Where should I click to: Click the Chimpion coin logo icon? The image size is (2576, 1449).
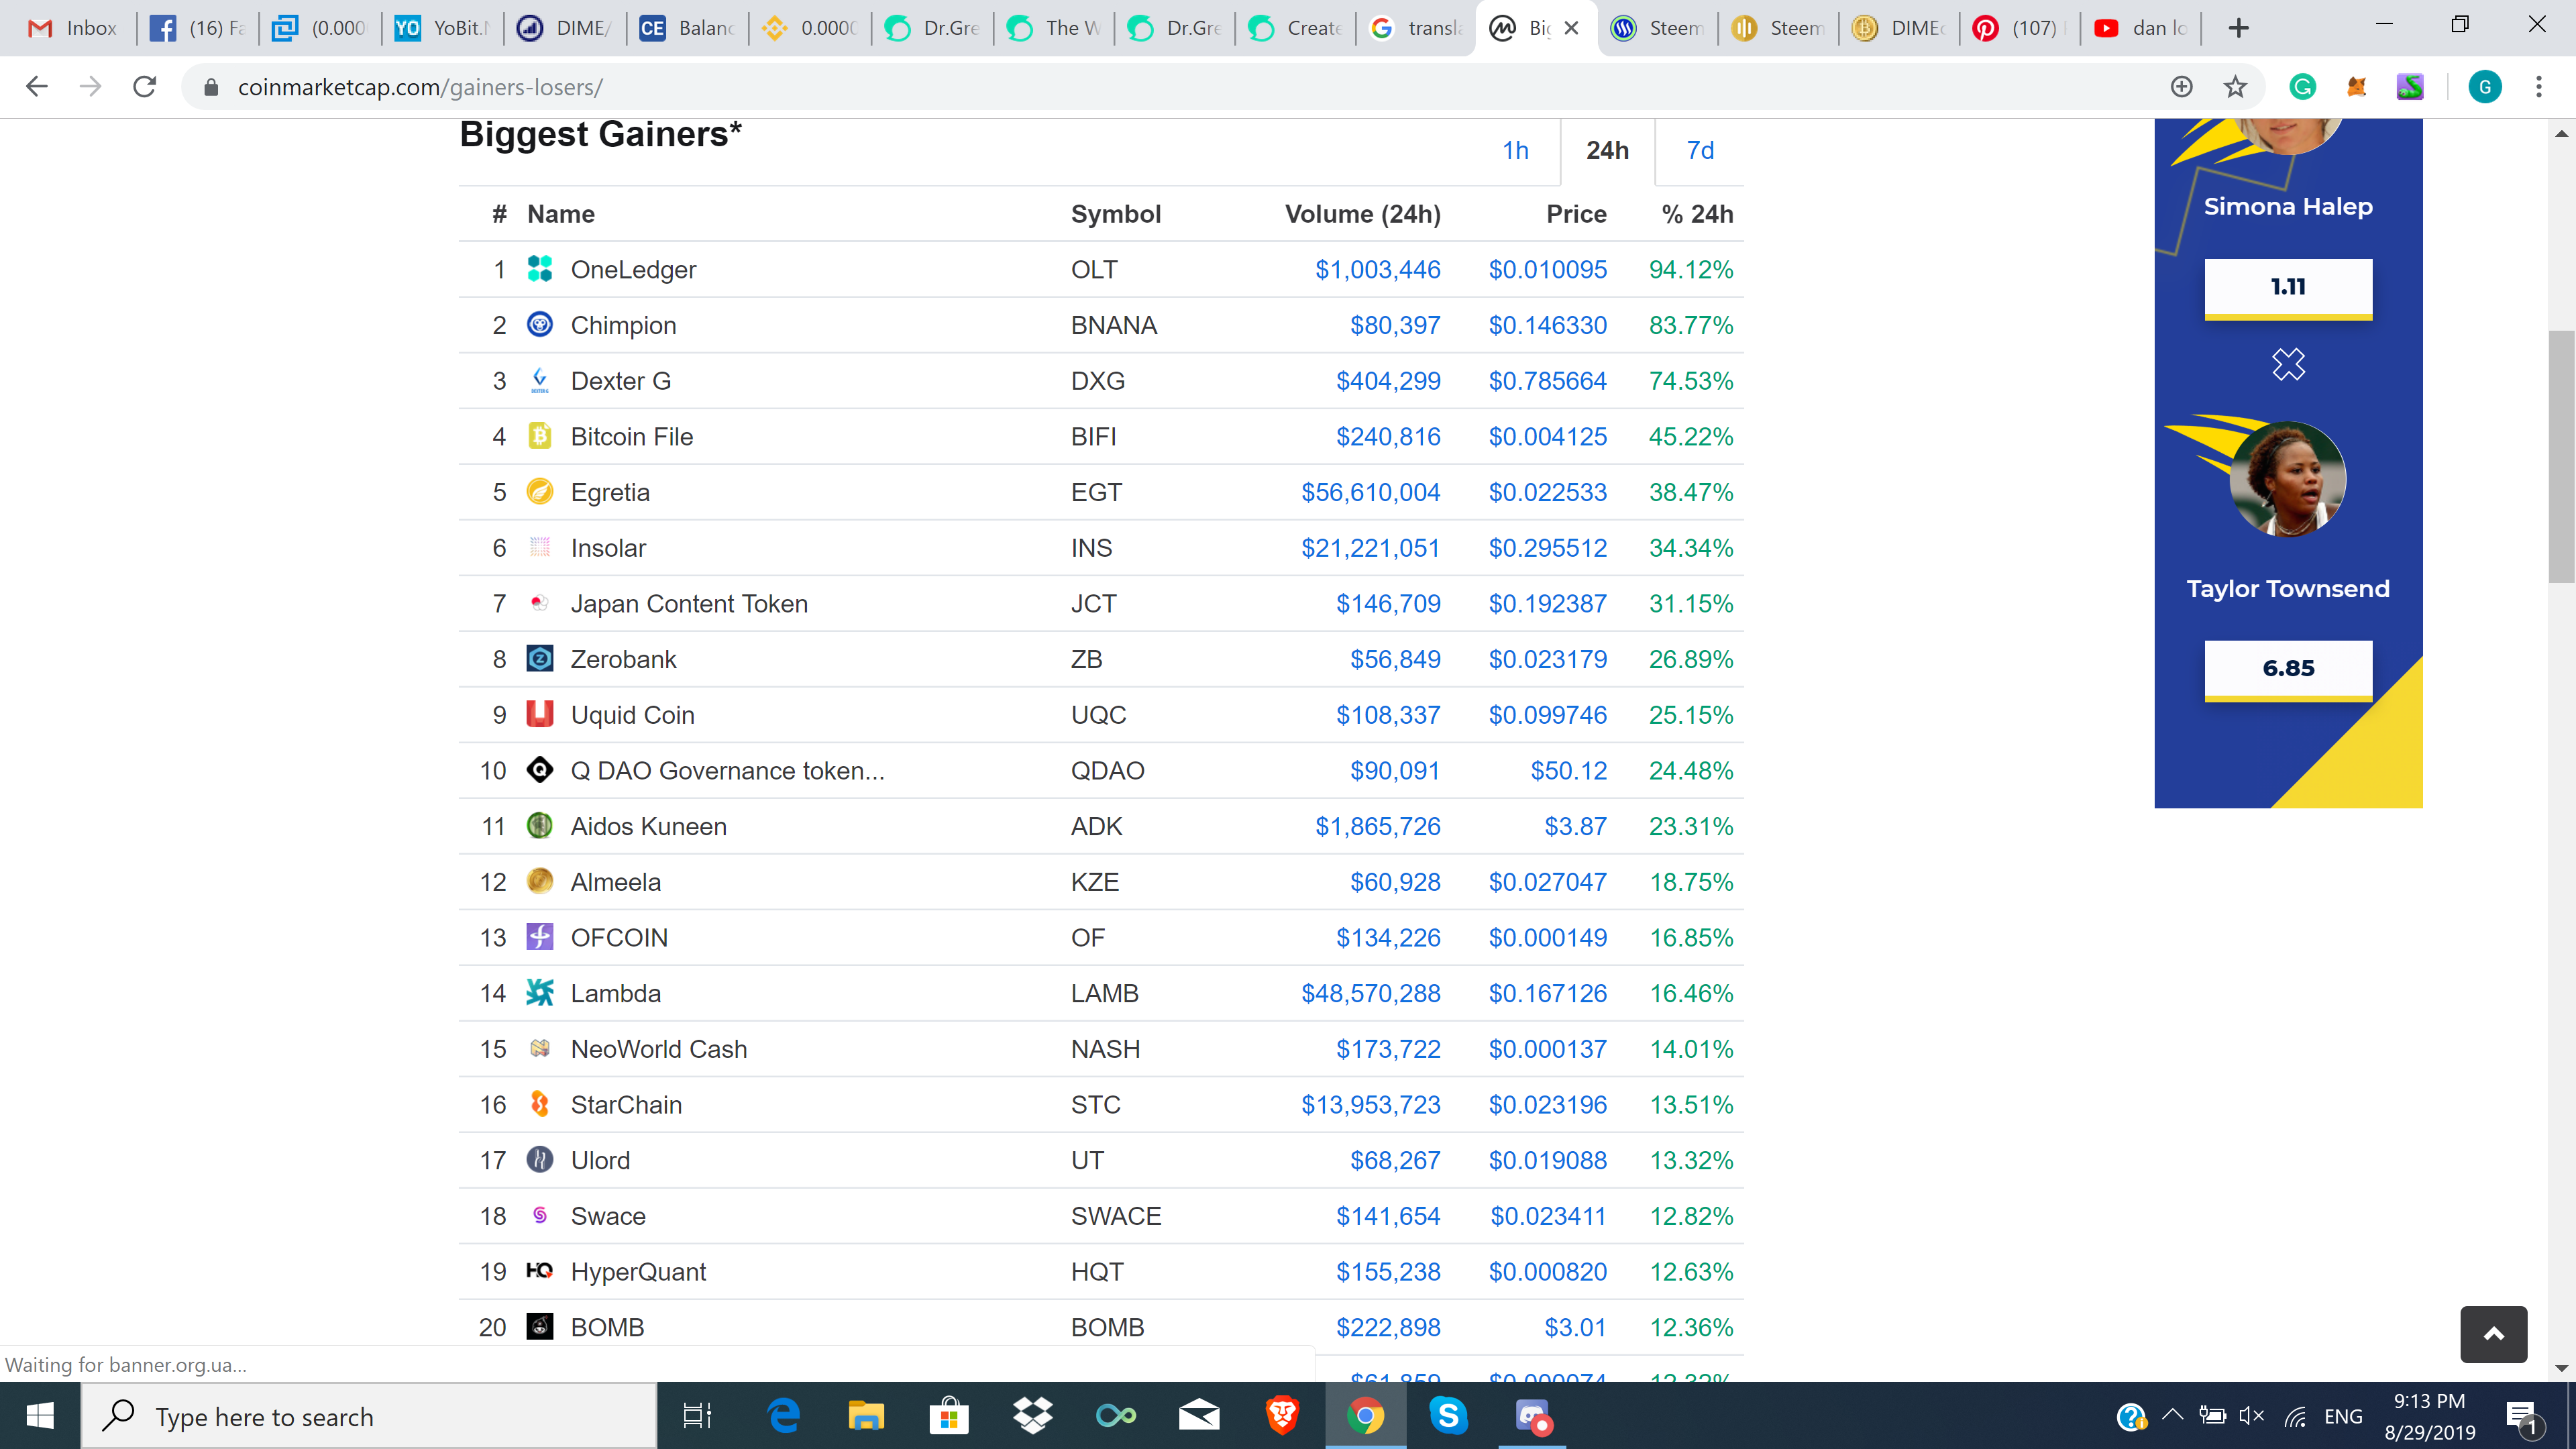[x=539, y=324]
